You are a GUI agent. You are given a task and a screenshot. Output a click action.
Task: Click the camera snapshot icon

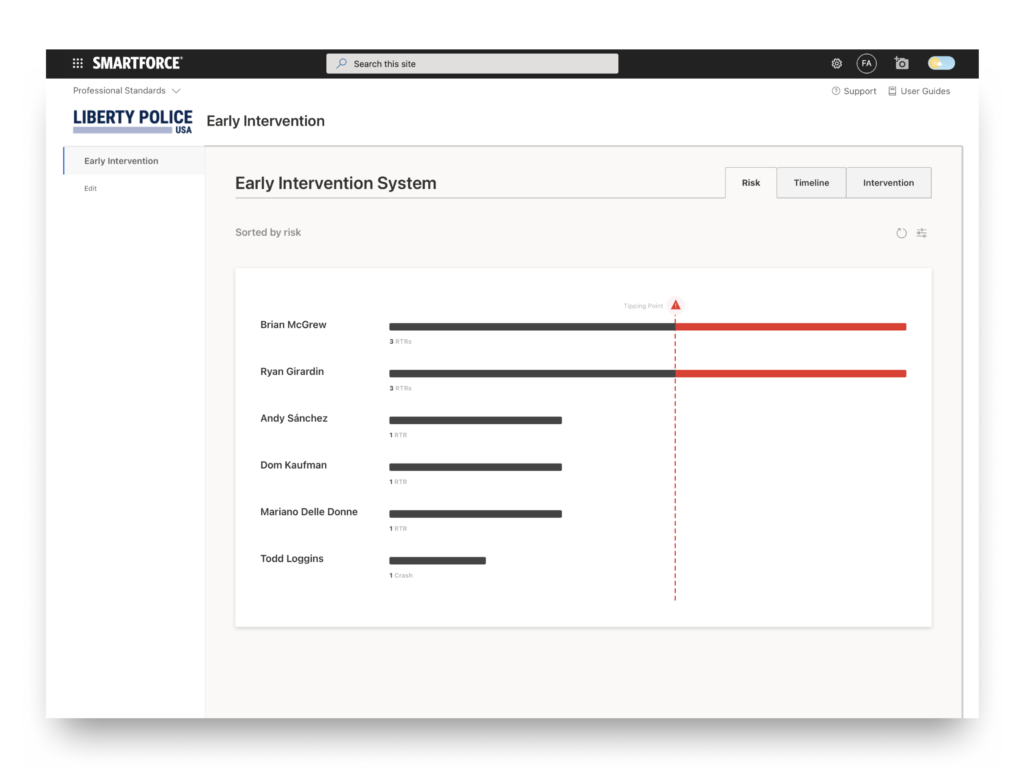coord(901,63)
